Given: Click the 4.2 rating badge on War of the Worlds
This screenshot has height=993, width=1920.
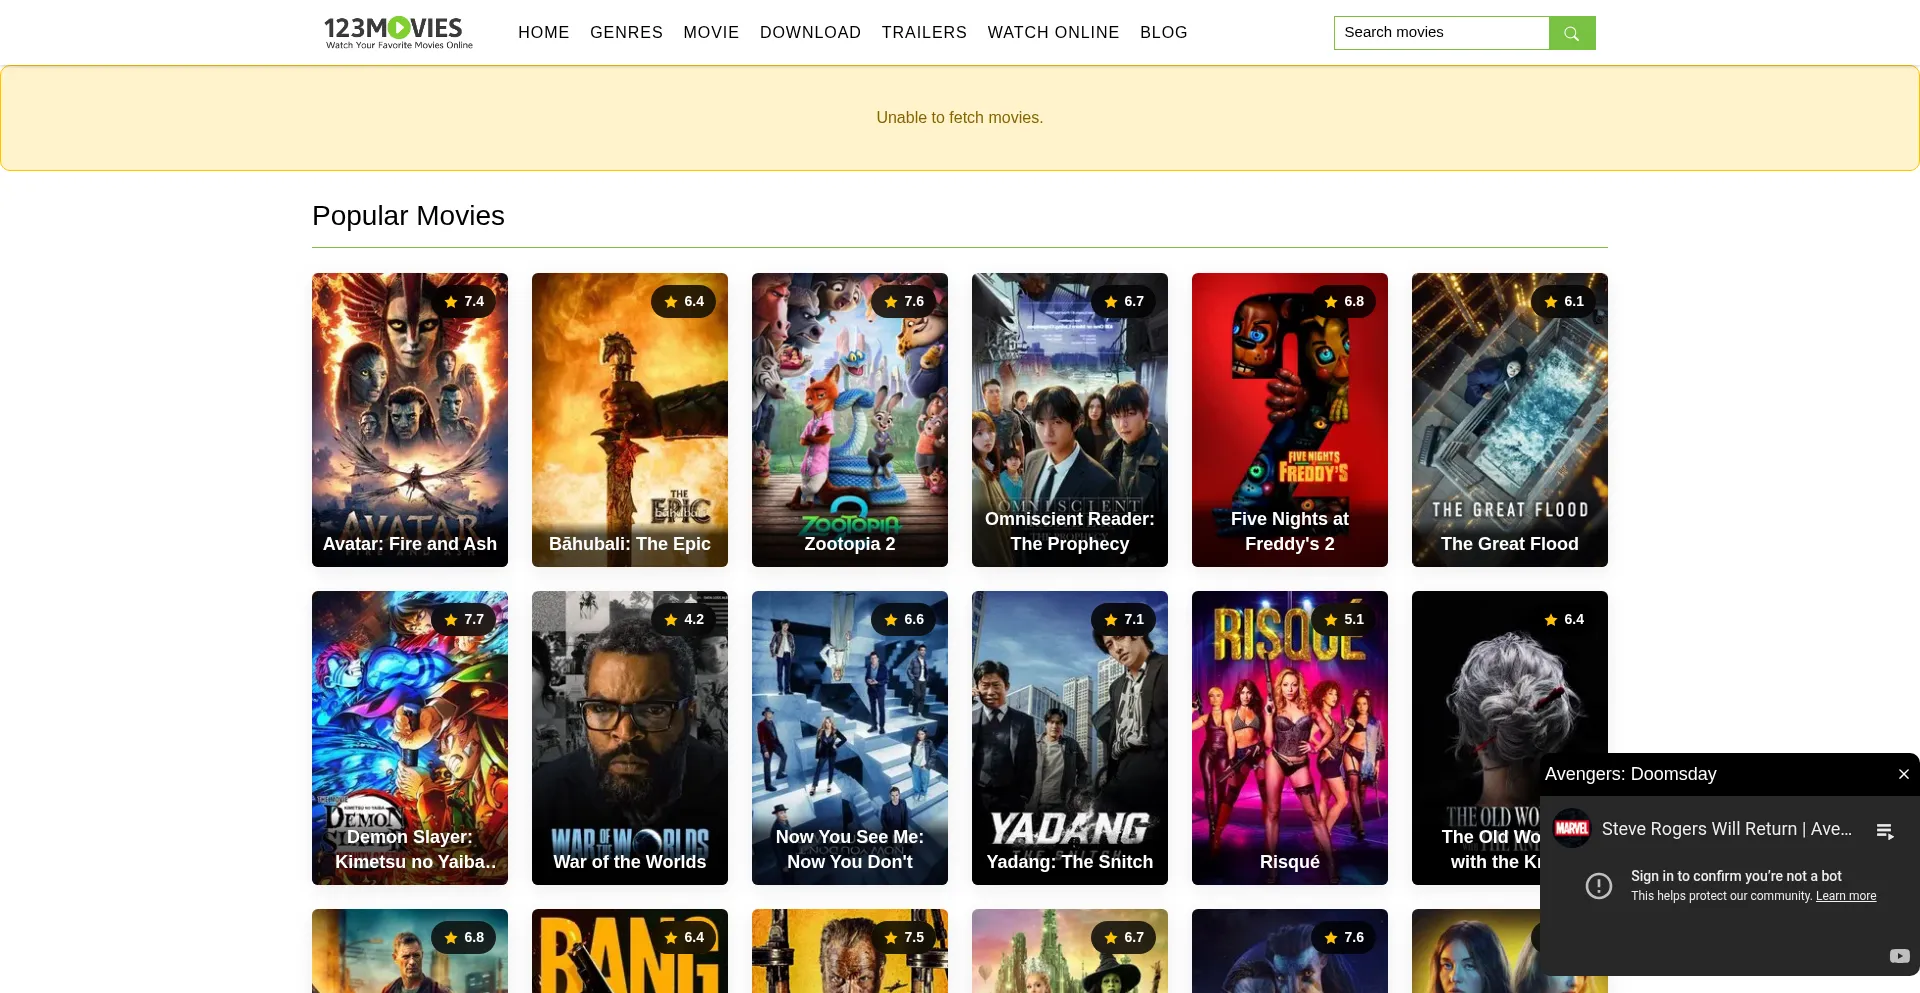Looking at the screenshot, I should (684, 619).
